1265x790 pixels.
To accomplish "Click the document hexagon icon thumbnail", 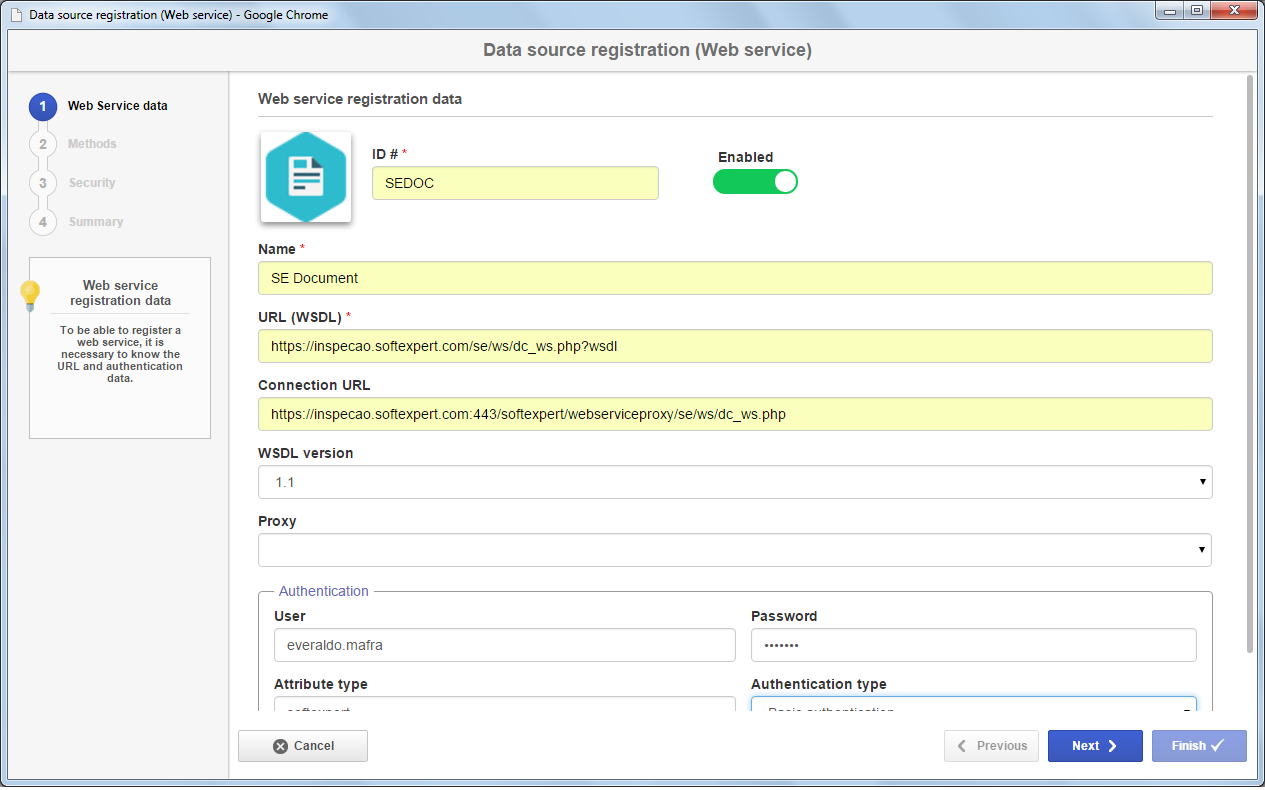I will pos(306,176).
